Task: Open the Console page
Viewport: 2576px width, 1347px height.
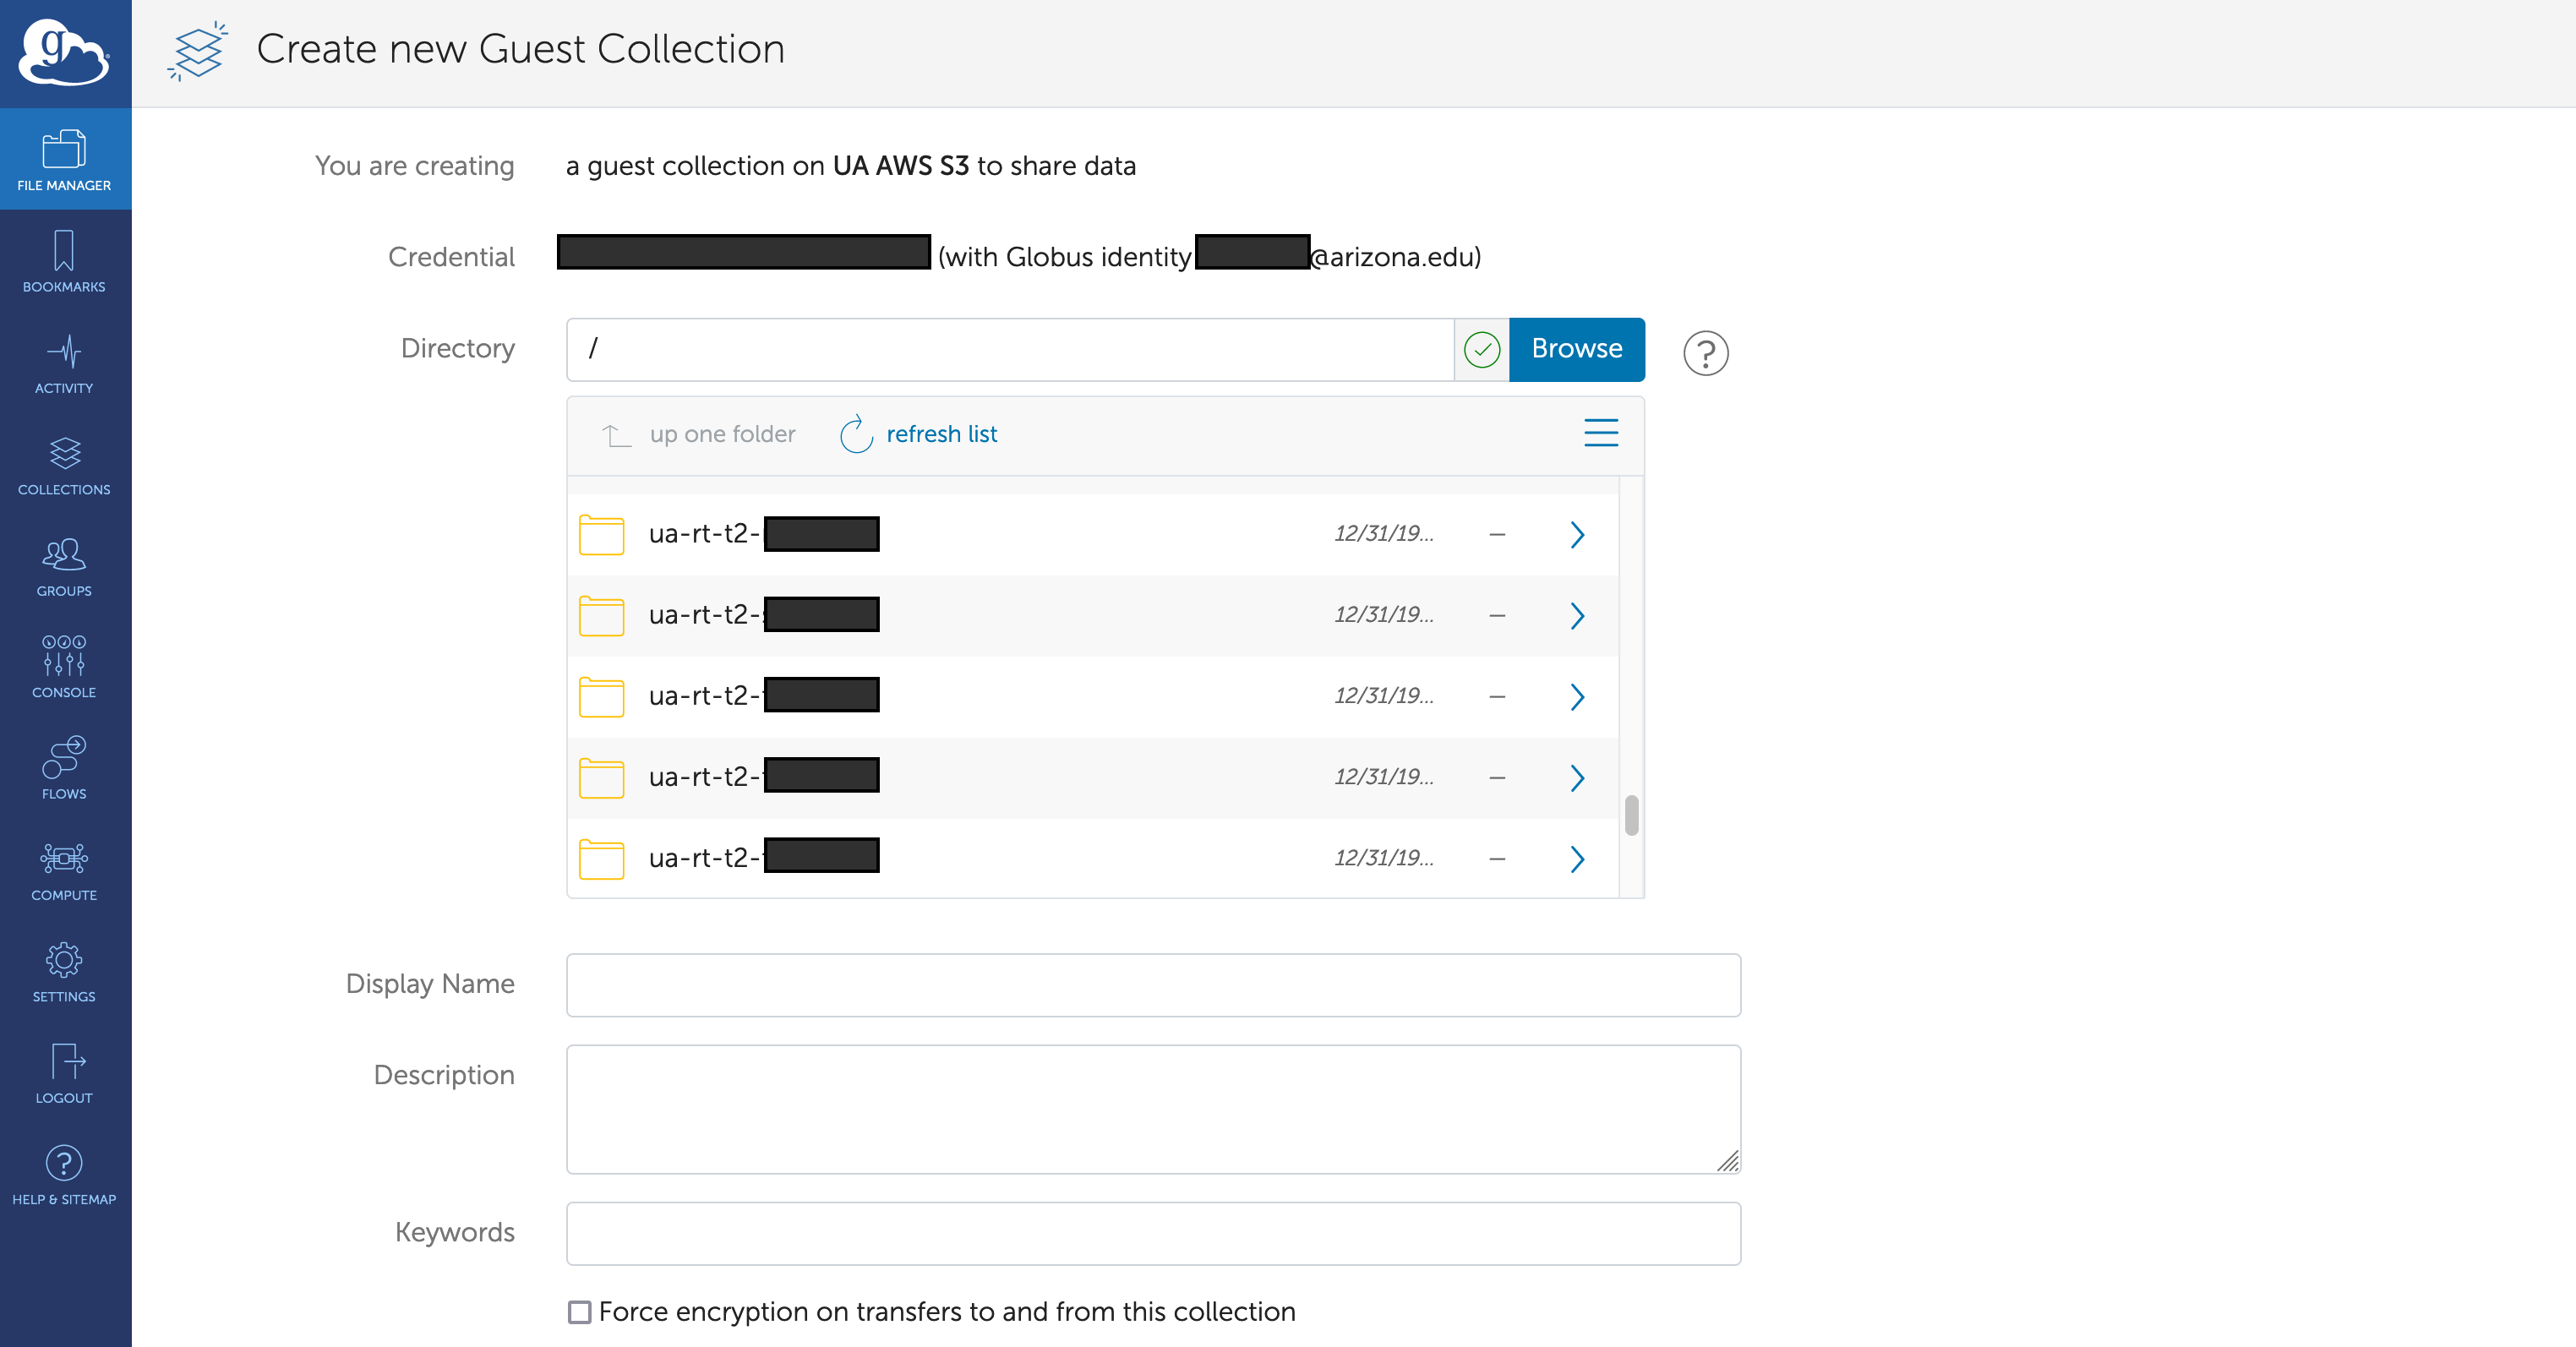Action: (65, 667)
